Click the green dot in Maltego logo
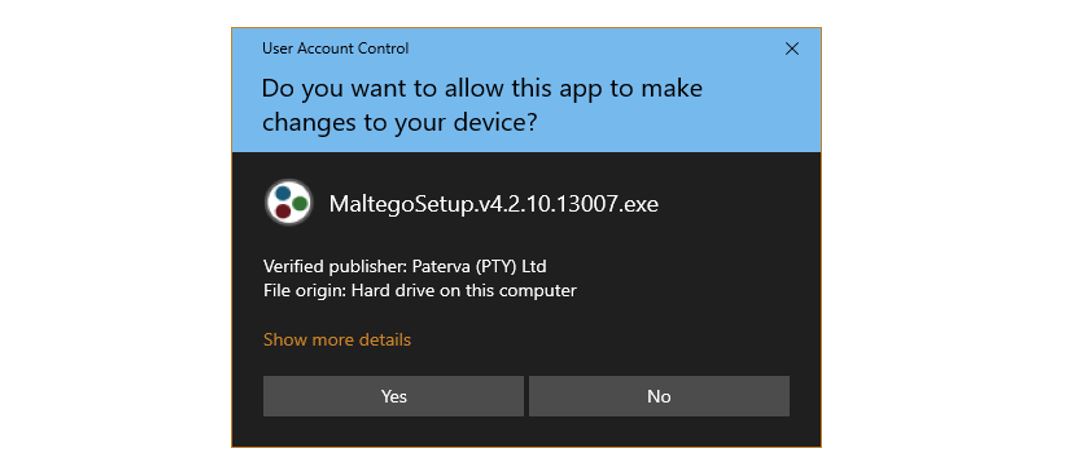Screen dimensions: 1075x471 click(300, 203)
